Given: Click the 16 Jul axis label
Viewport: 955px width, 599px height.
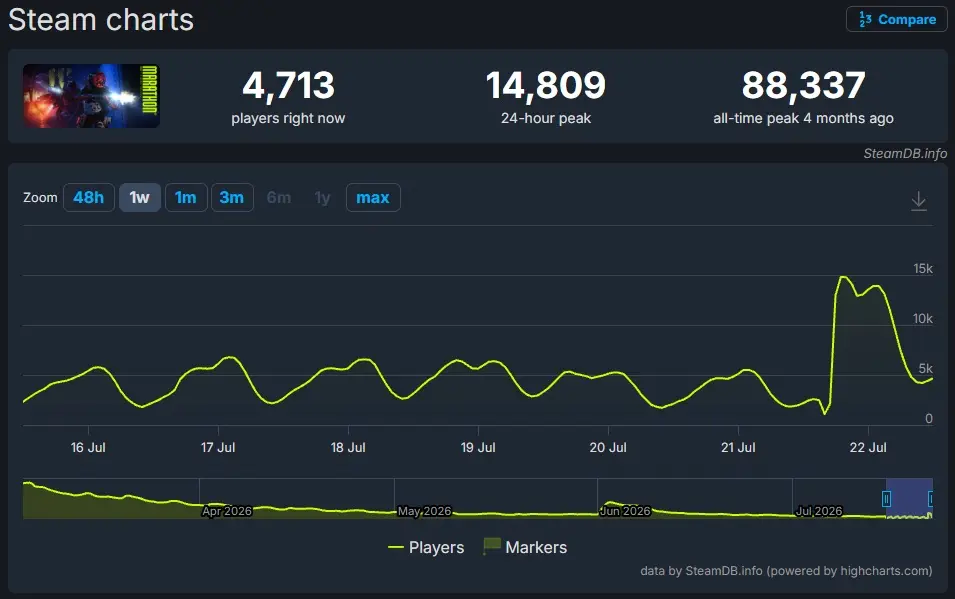Looking at the screenshot, I should 88,447.
